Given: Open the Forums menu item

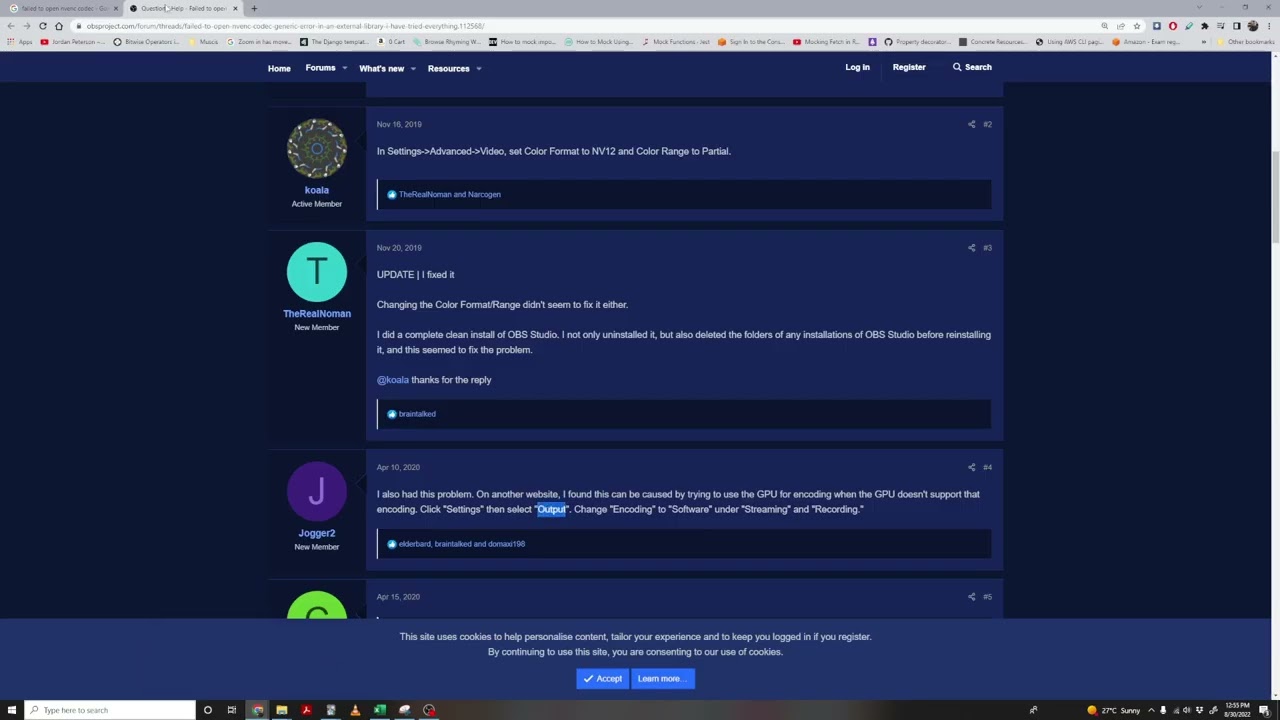Looking at the screenshot, I should (320, 68).
